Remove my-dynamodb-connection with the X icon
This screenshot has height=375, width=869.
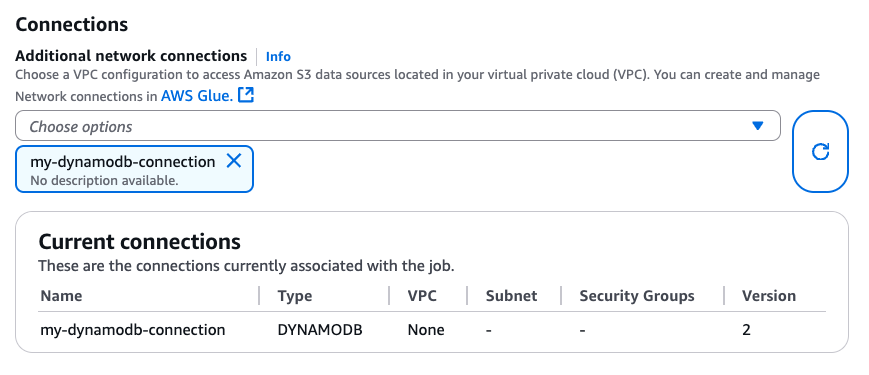(234, 161)
